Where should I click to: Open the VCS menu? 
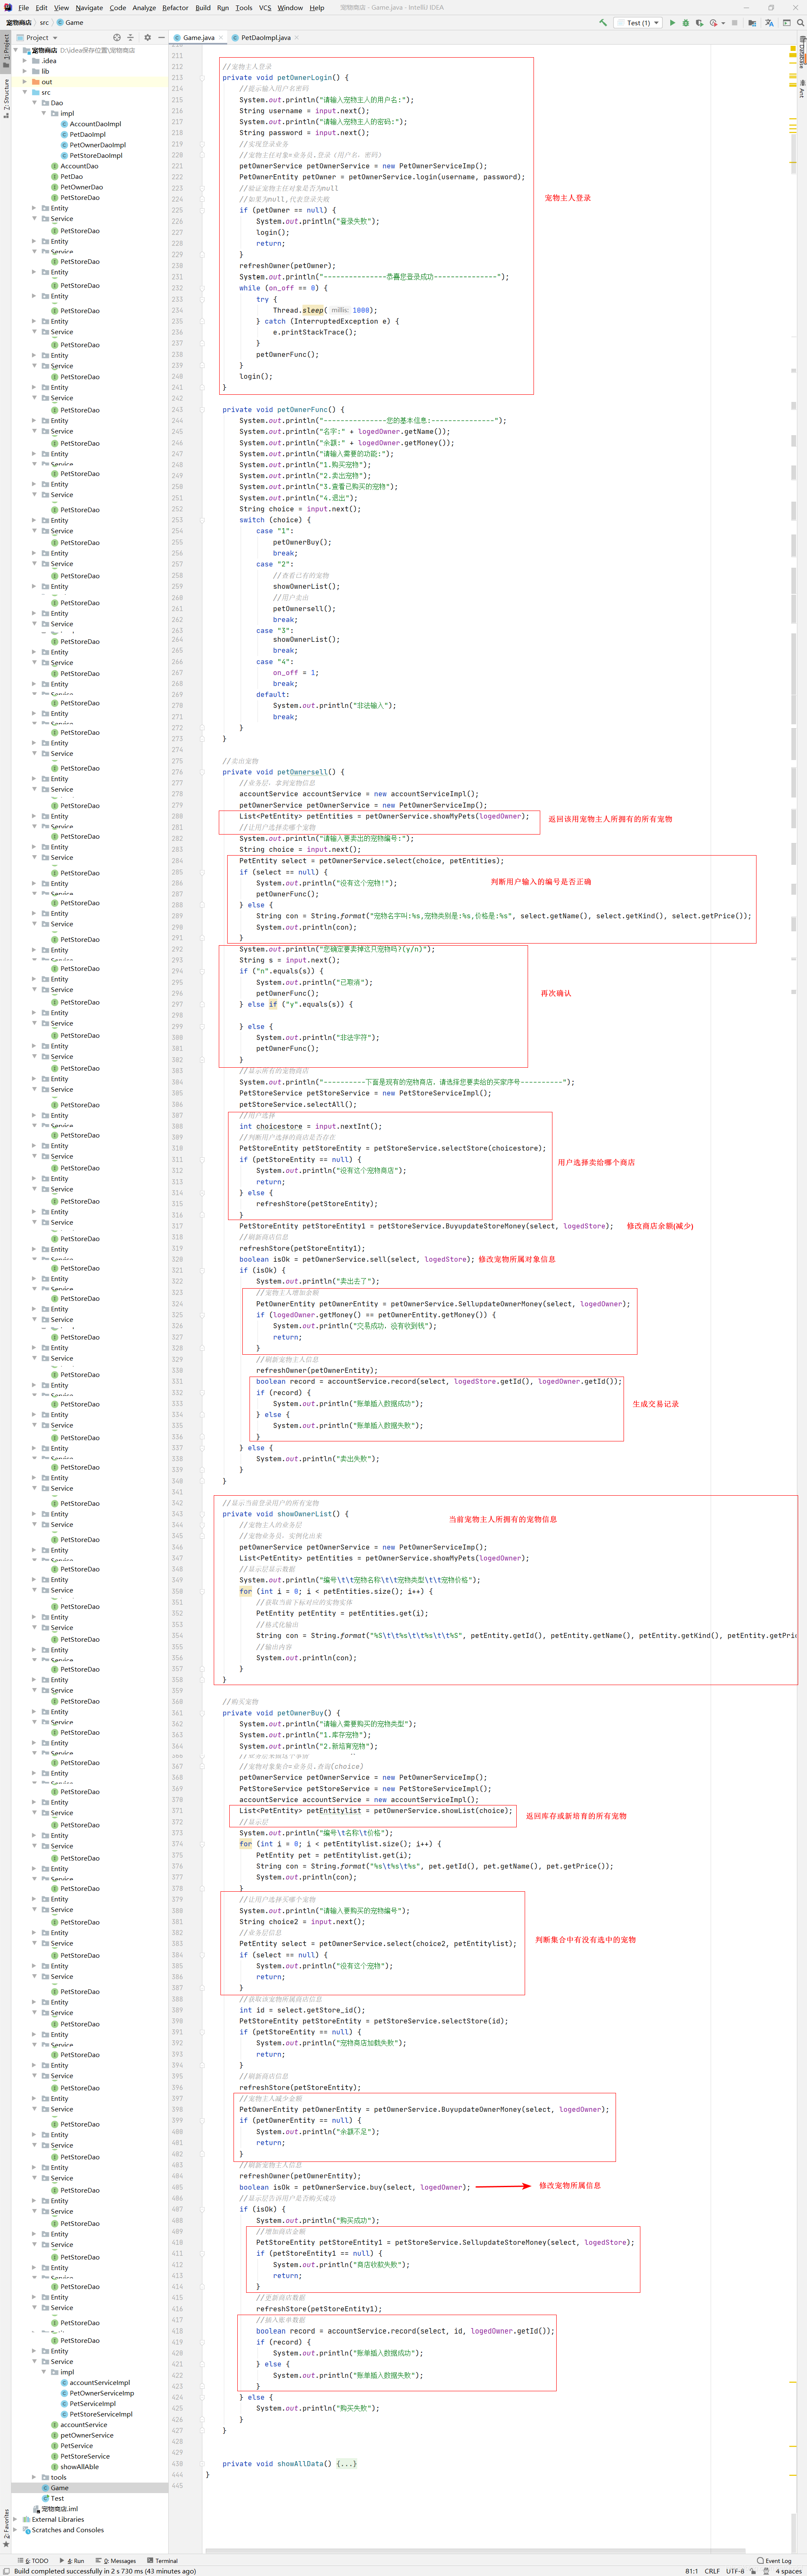point(265,7)
